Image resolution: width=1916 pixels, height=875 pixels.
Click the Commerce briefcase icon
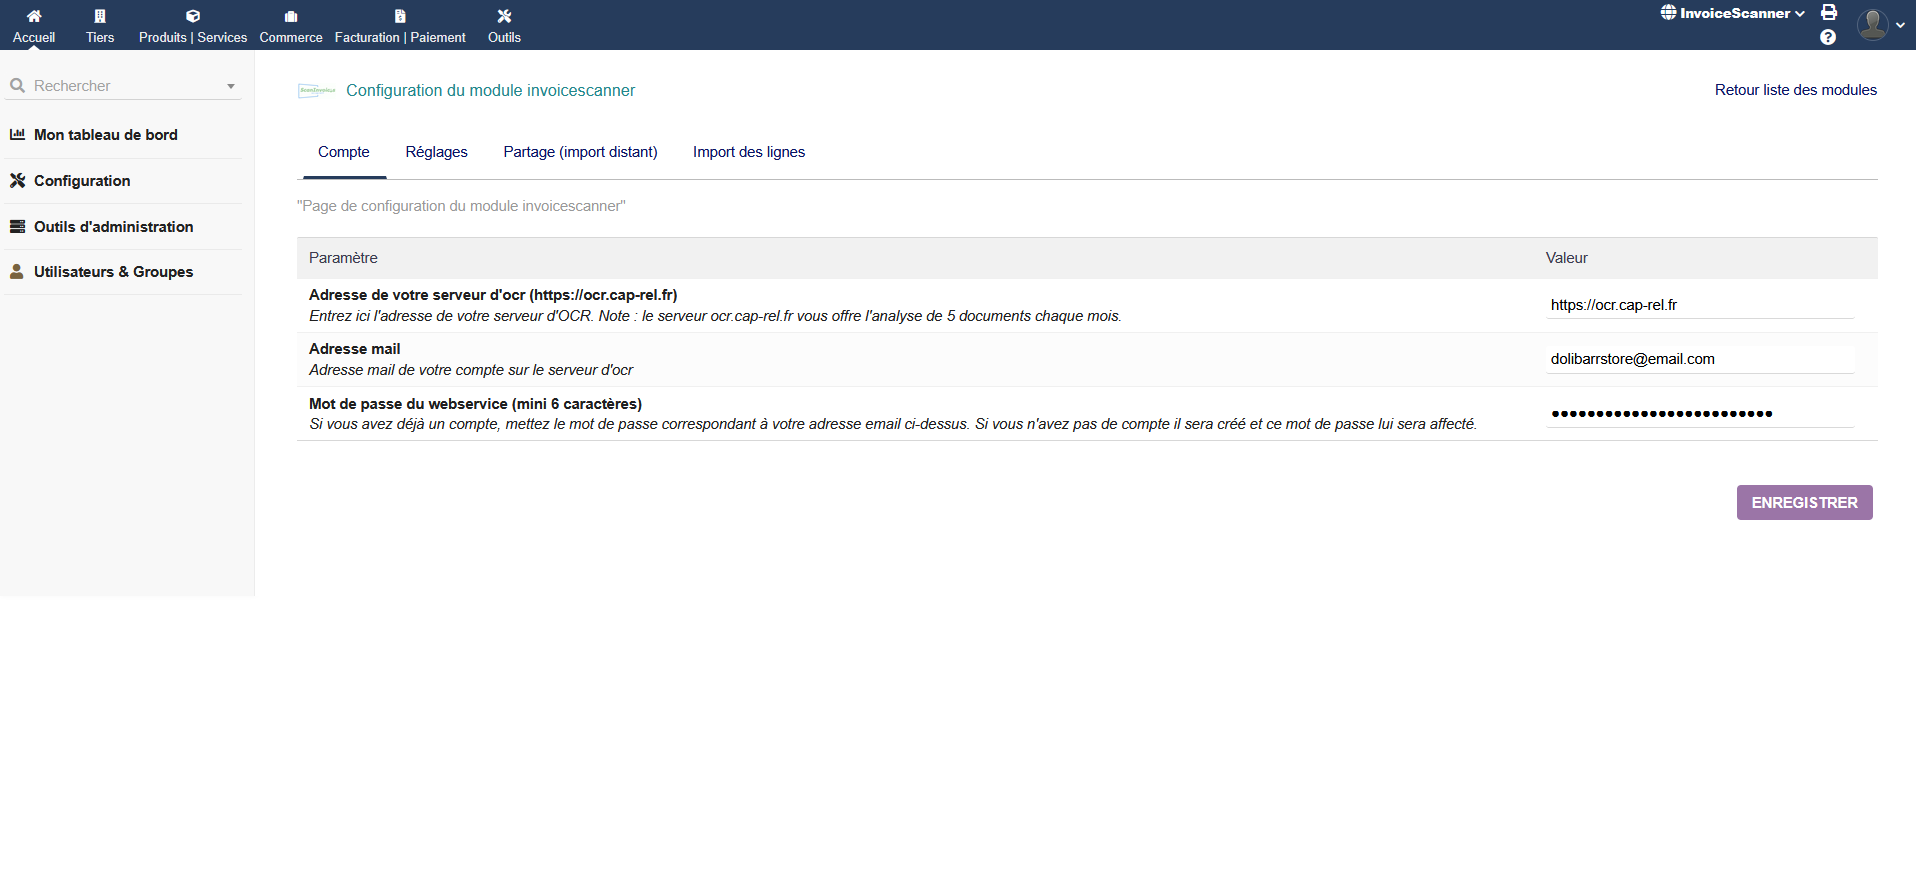(291, 16)
